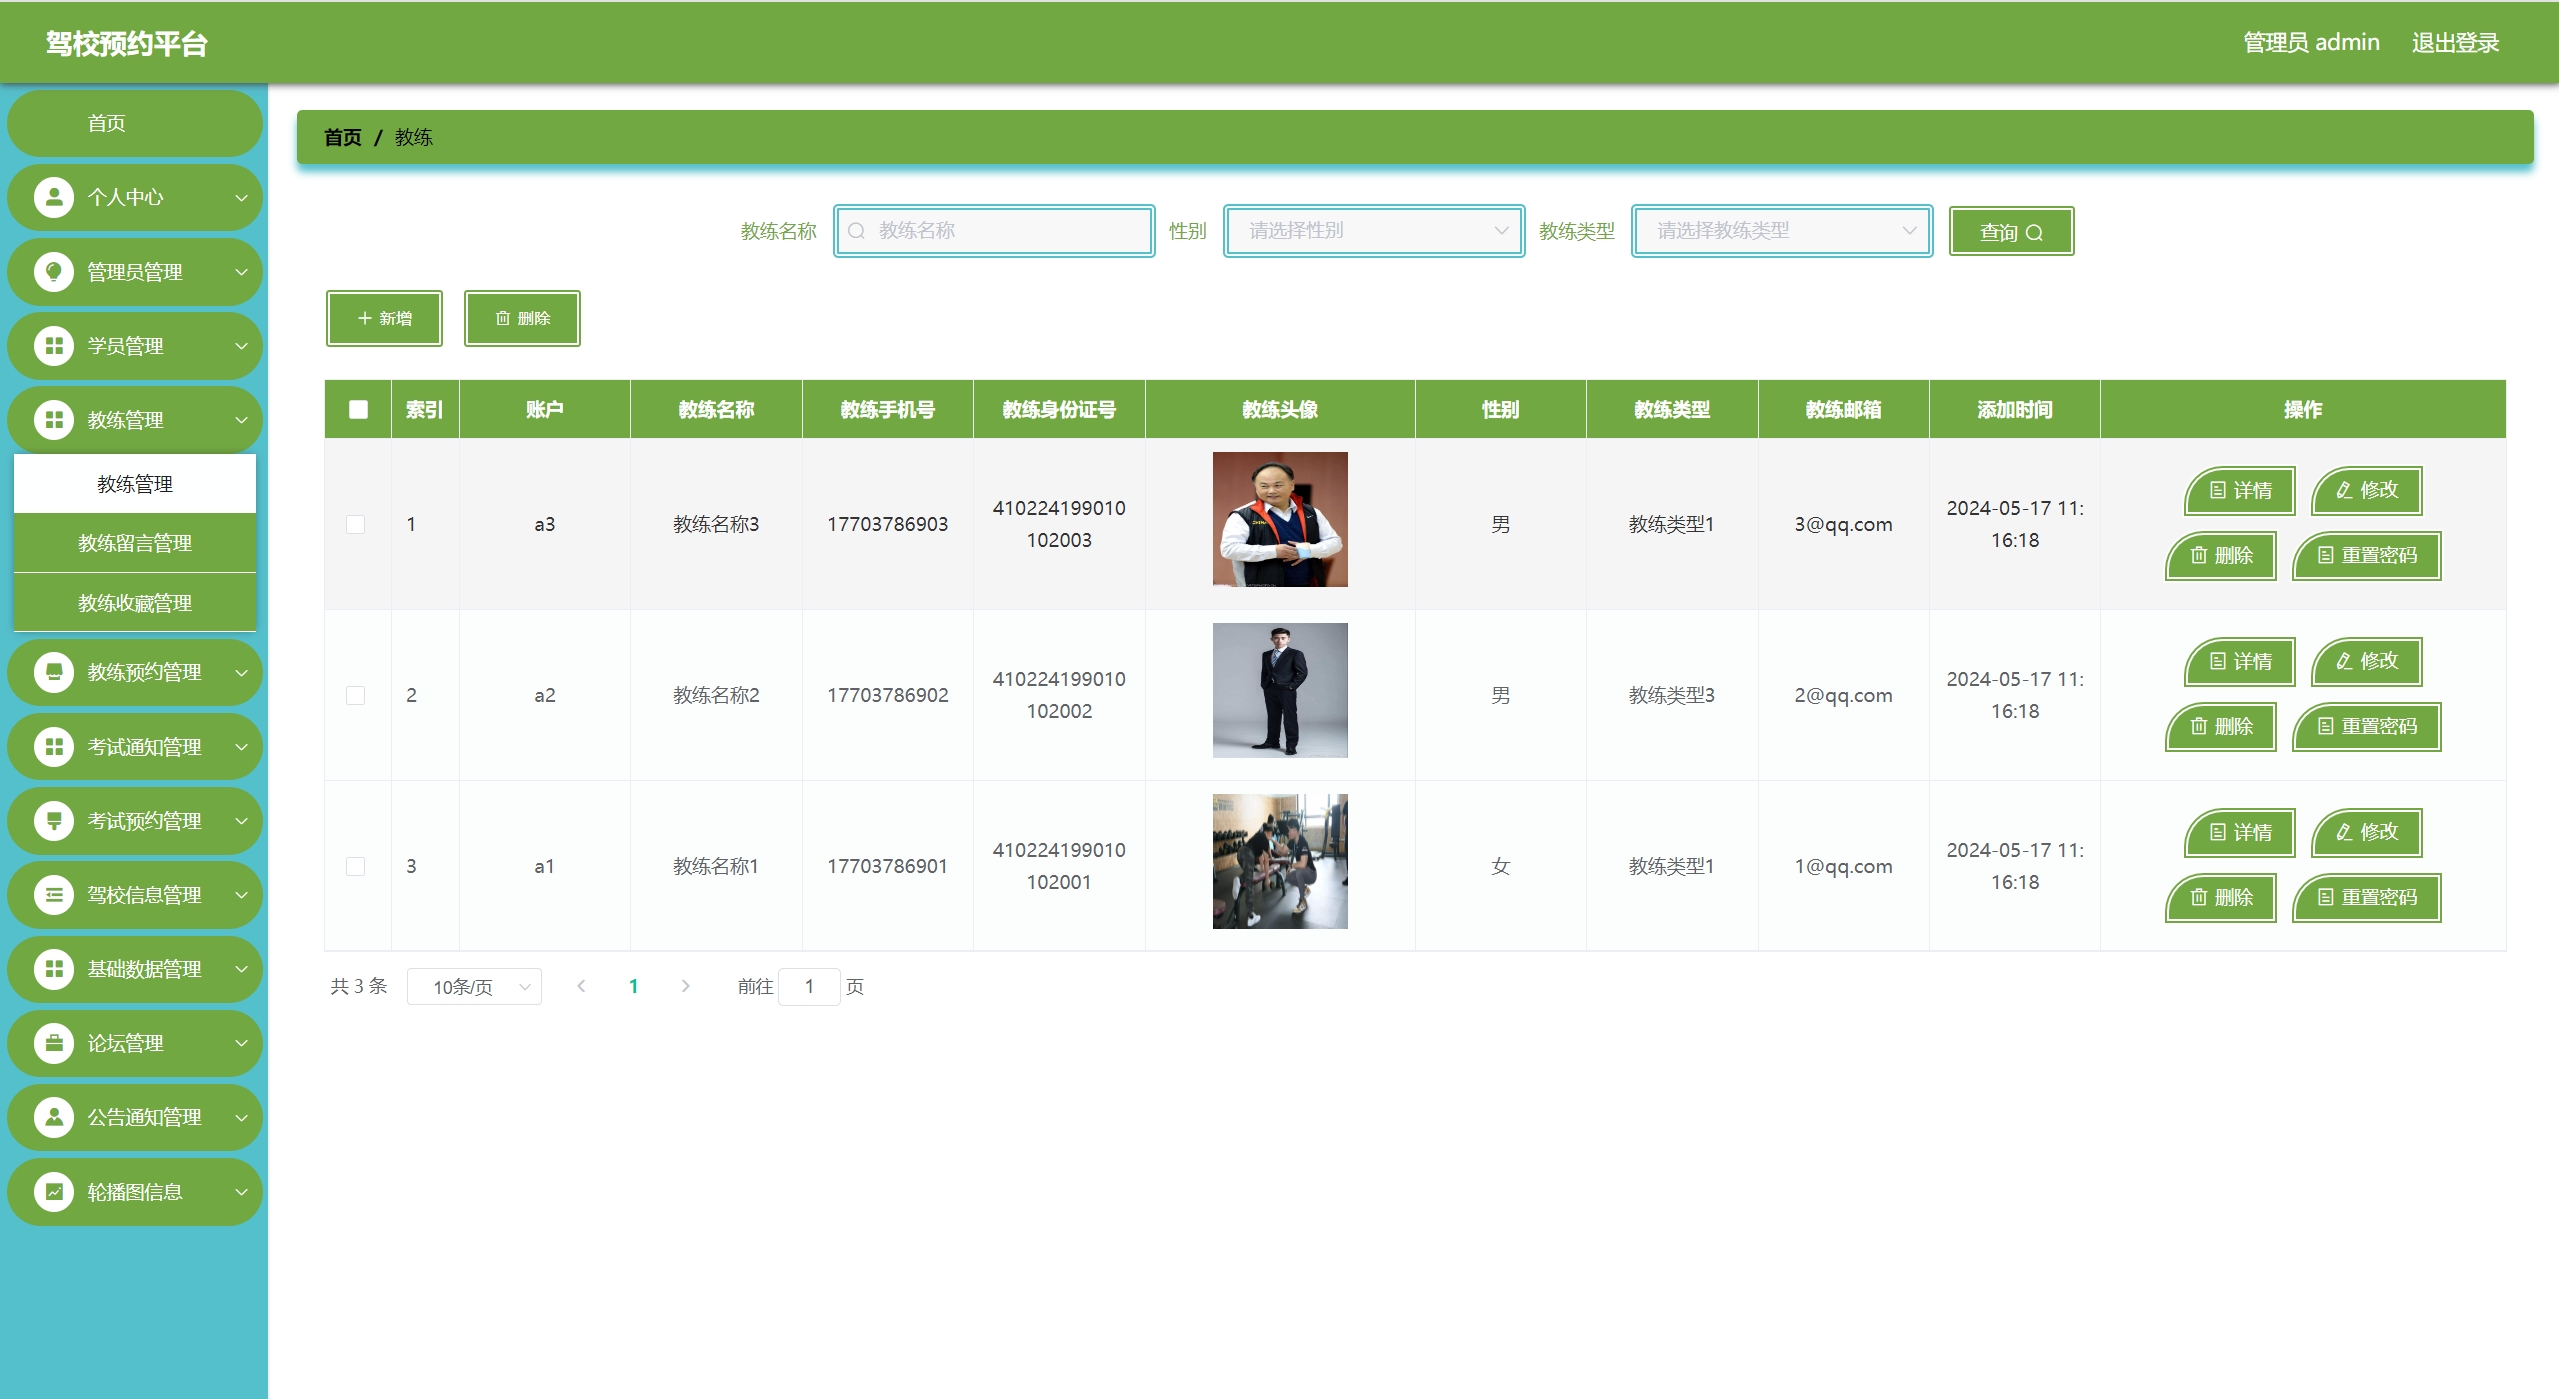Click the 前往 page number input field
This screenshot has width=2559, height=1399.
point(808,987)
